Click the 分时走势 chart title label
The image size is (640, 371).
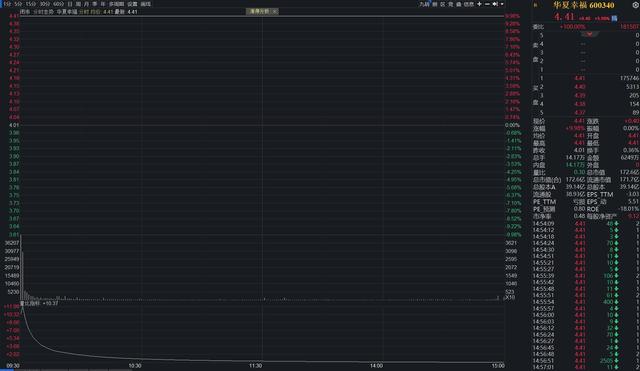click(43, 12)
